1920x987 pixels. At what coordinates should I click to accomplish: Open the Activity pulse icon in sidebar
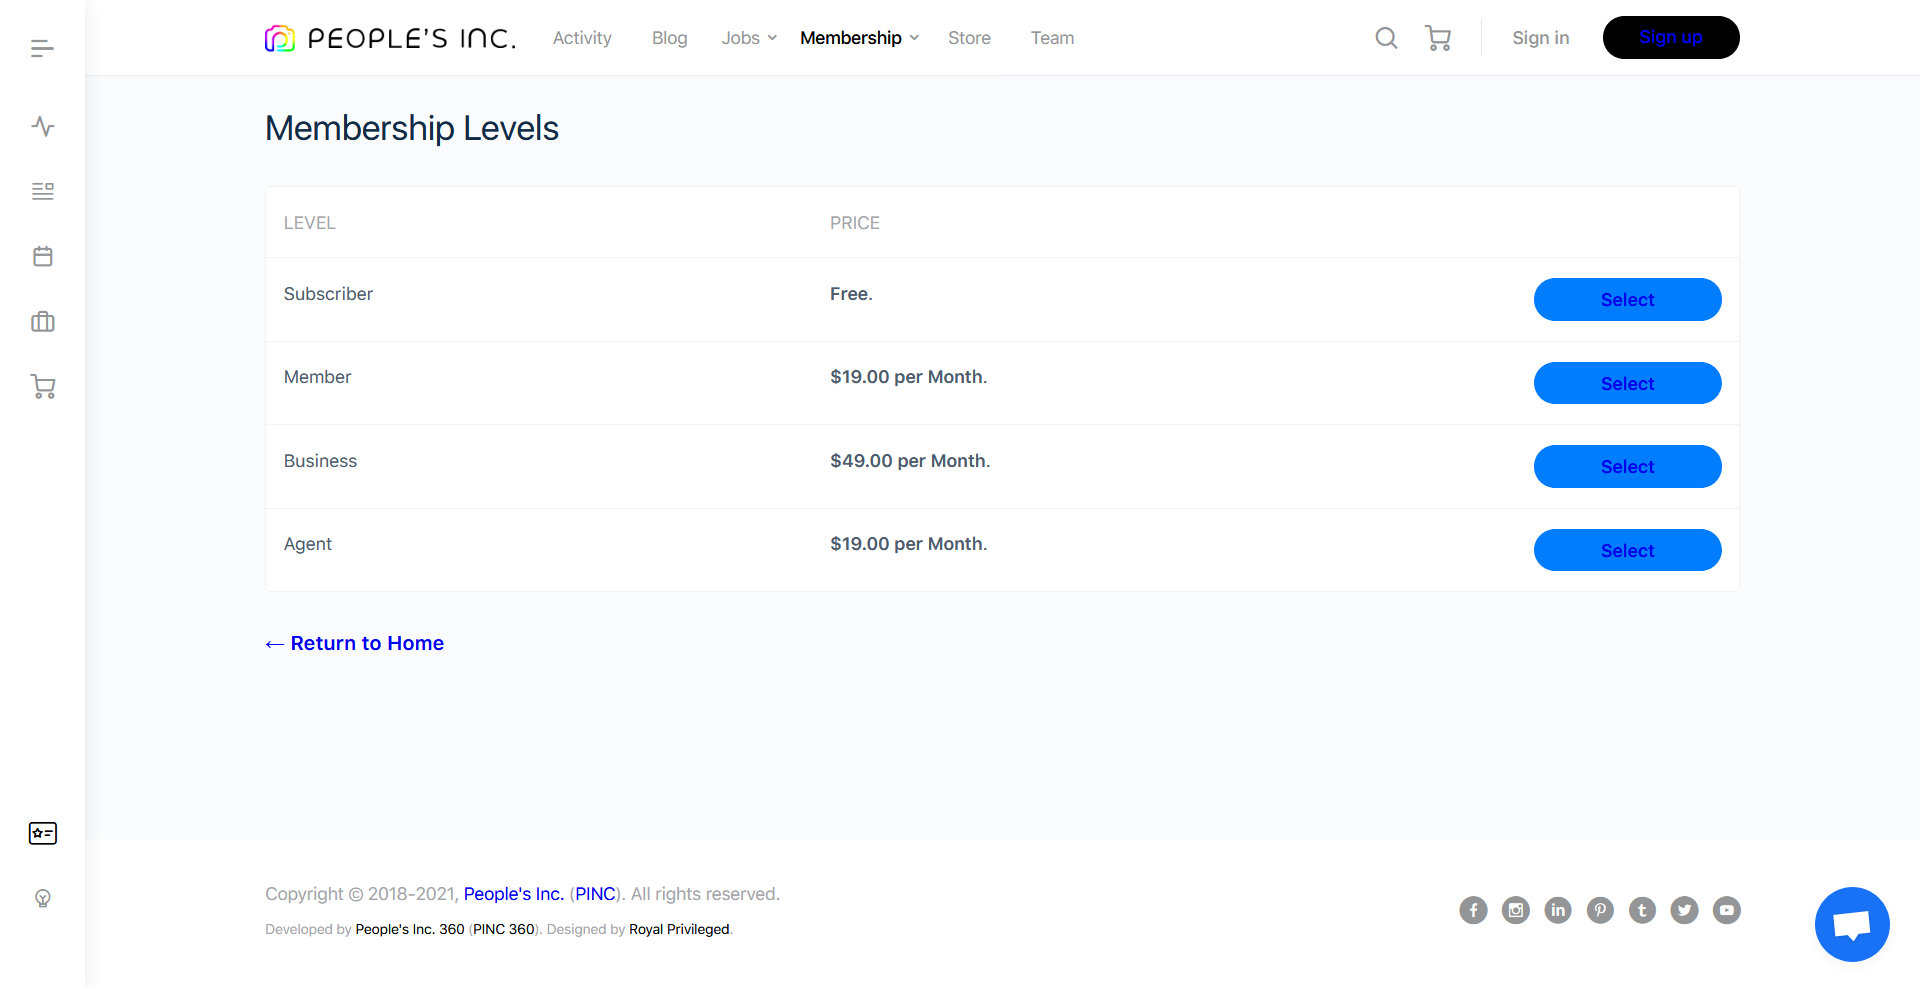[x=42, y=126]
